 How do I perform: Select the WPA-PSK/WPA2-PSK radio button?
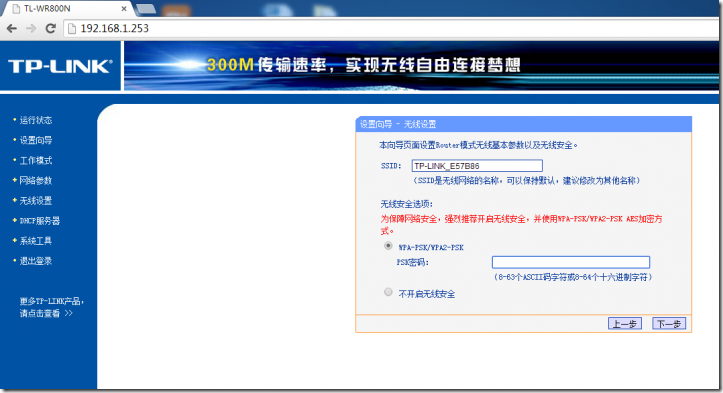(388, 246)
